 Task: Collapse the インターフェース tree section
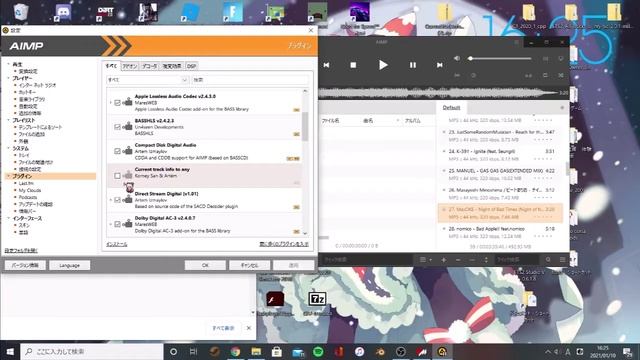[9, 218]
